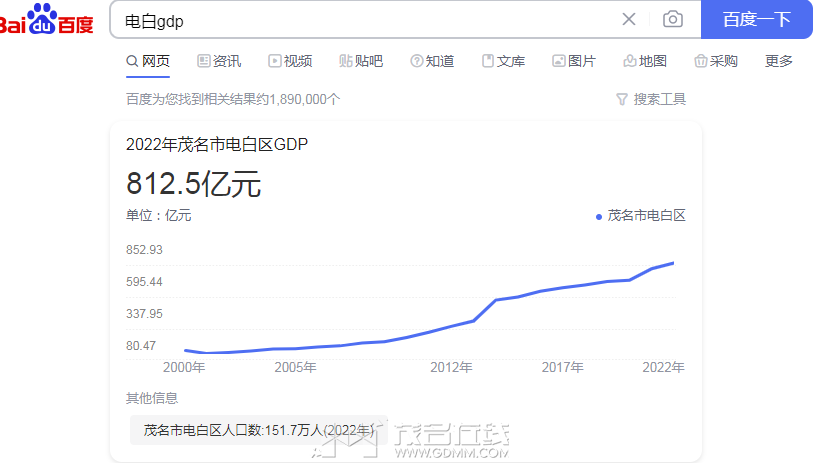Click 茂名市电白区人口数 info chip
Viewport: 818px width, 463px height.
click(259, 430)
